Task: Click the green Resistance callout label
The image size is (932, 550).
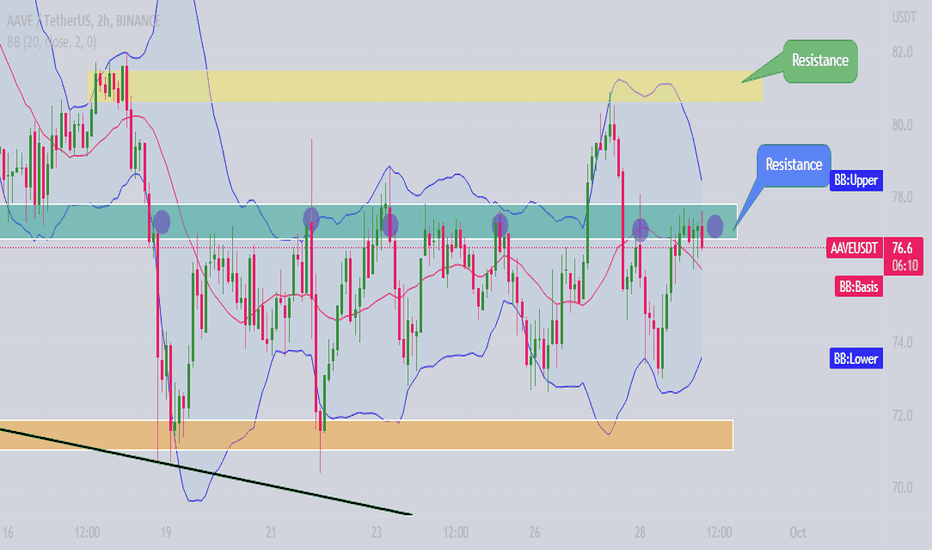Action: [820, 61]
